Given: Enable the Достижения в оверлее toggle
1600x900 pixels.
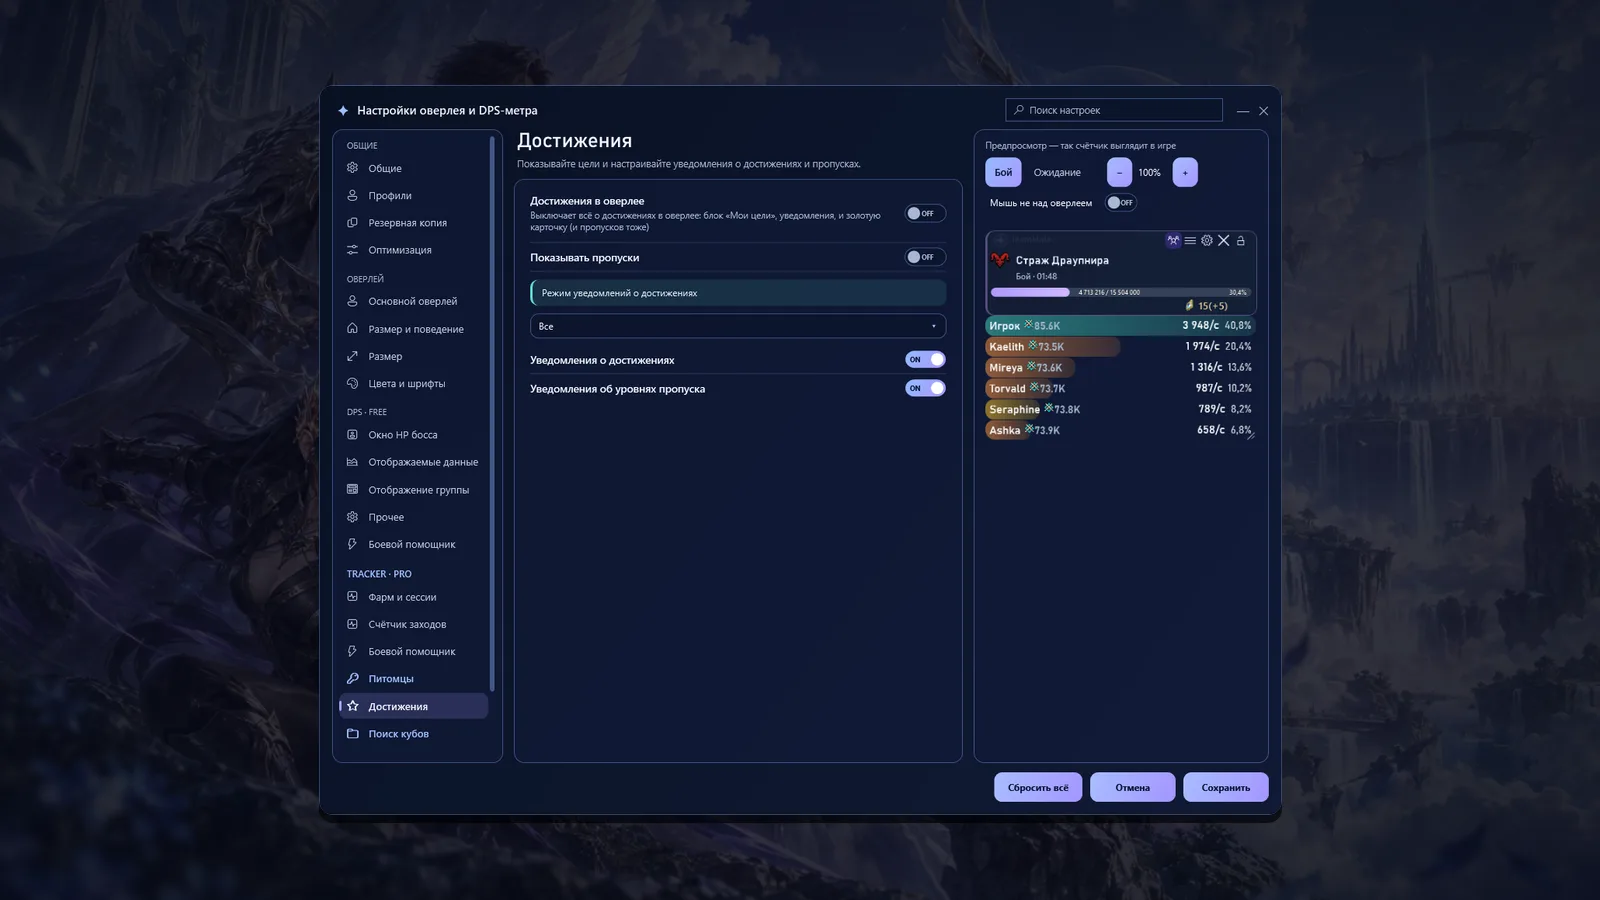Looking at the screenshot, I should click(925, 213).
